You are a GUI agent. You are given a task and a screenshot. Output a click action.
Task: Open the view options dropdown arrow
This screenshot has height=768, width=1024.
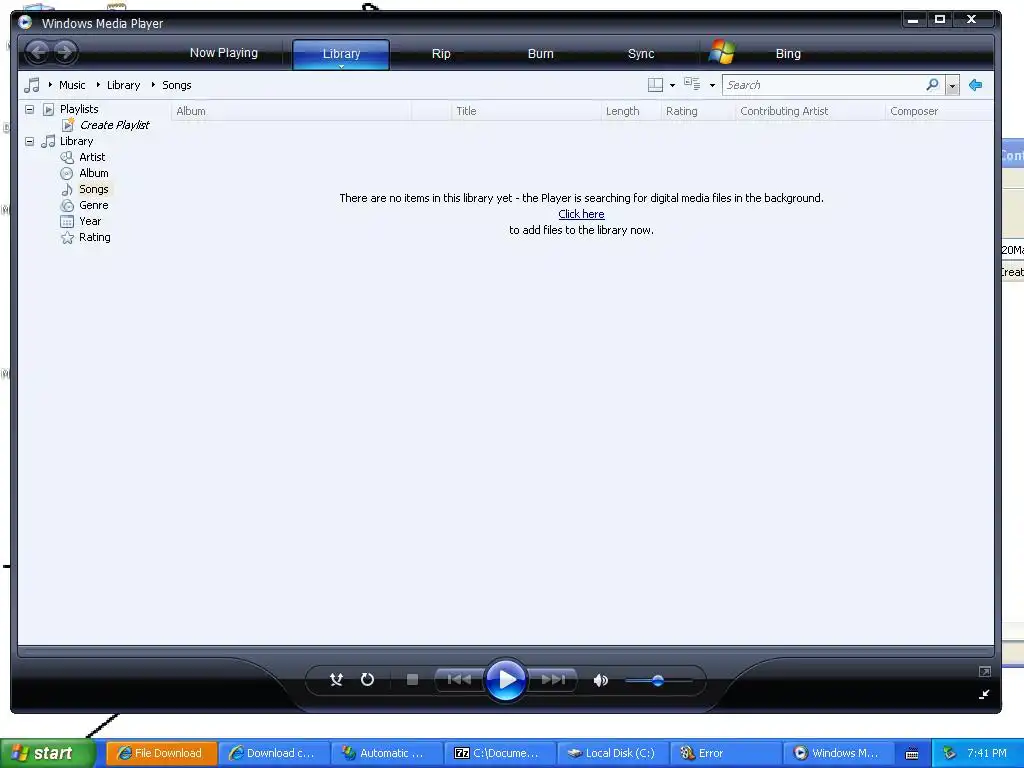(x=712, y=86)
